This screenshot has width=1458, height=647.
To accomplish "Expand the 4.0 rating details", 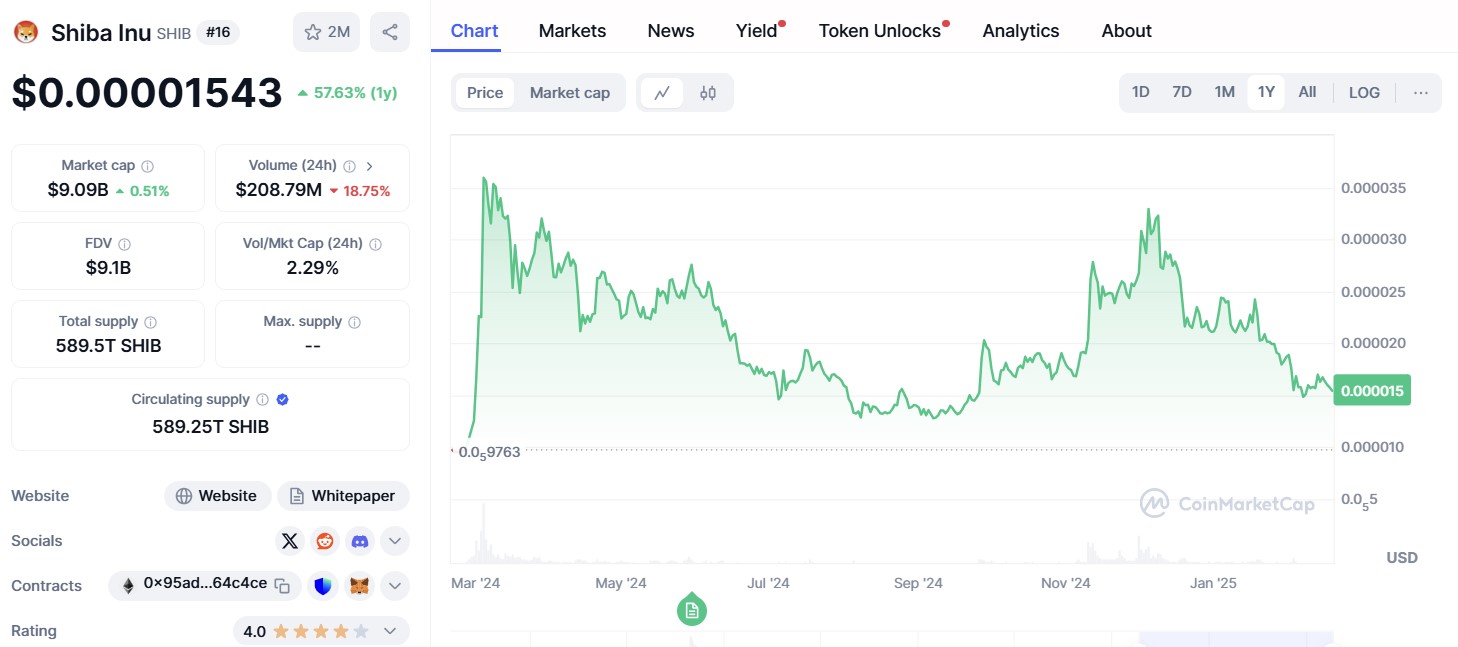I will click(x=390, y=631).
